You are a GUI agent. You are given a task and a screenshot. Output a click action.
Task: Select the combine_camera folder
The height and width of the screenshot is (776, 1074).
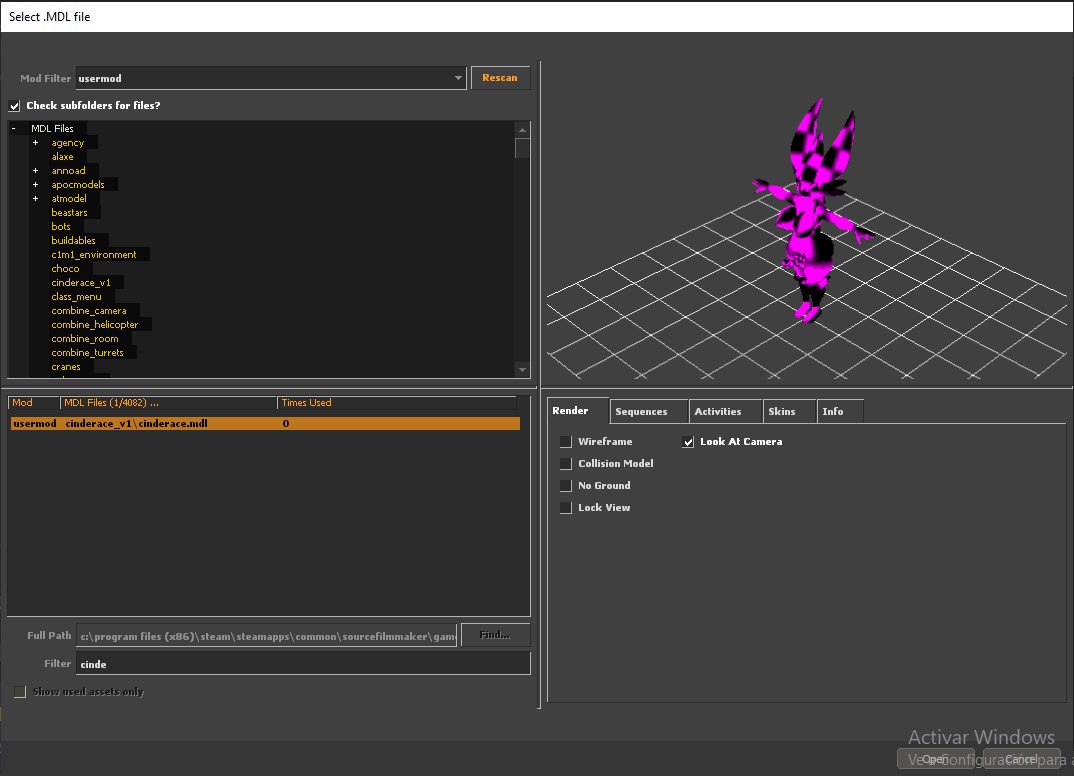pos(89,311)
